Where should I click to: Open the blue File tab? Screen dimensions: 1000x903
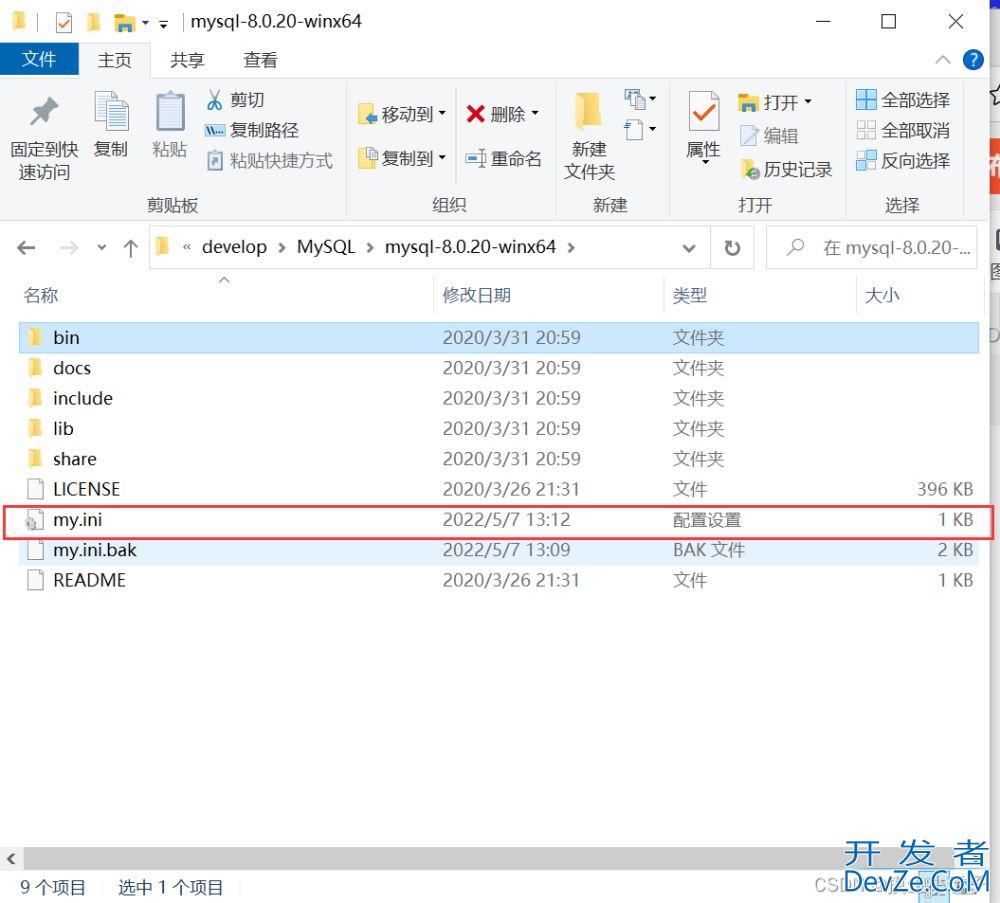[39, 59]
